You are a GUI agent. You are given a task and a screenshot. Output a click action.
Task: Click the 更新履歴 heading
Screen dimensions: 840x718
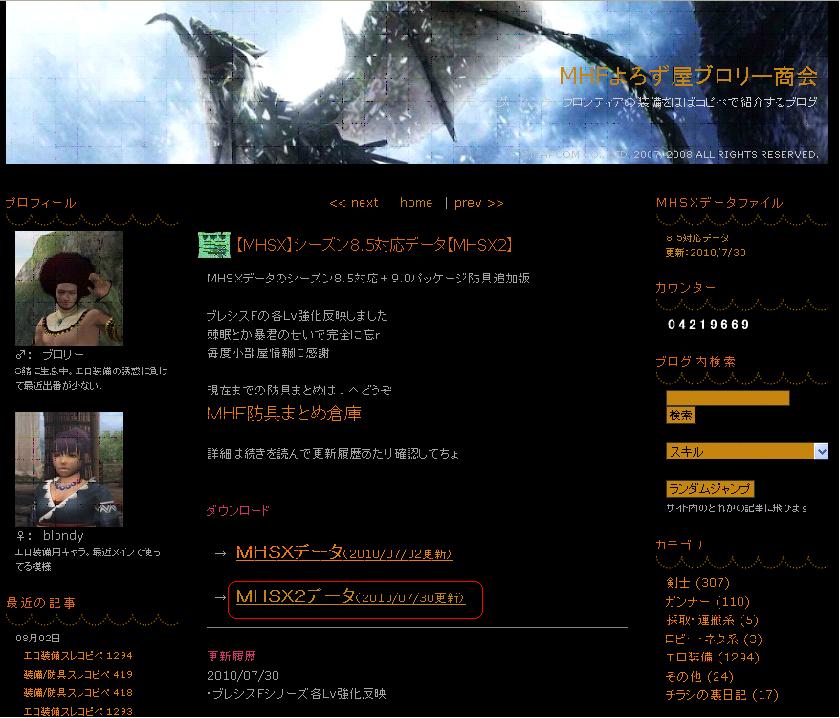point(231,655)
